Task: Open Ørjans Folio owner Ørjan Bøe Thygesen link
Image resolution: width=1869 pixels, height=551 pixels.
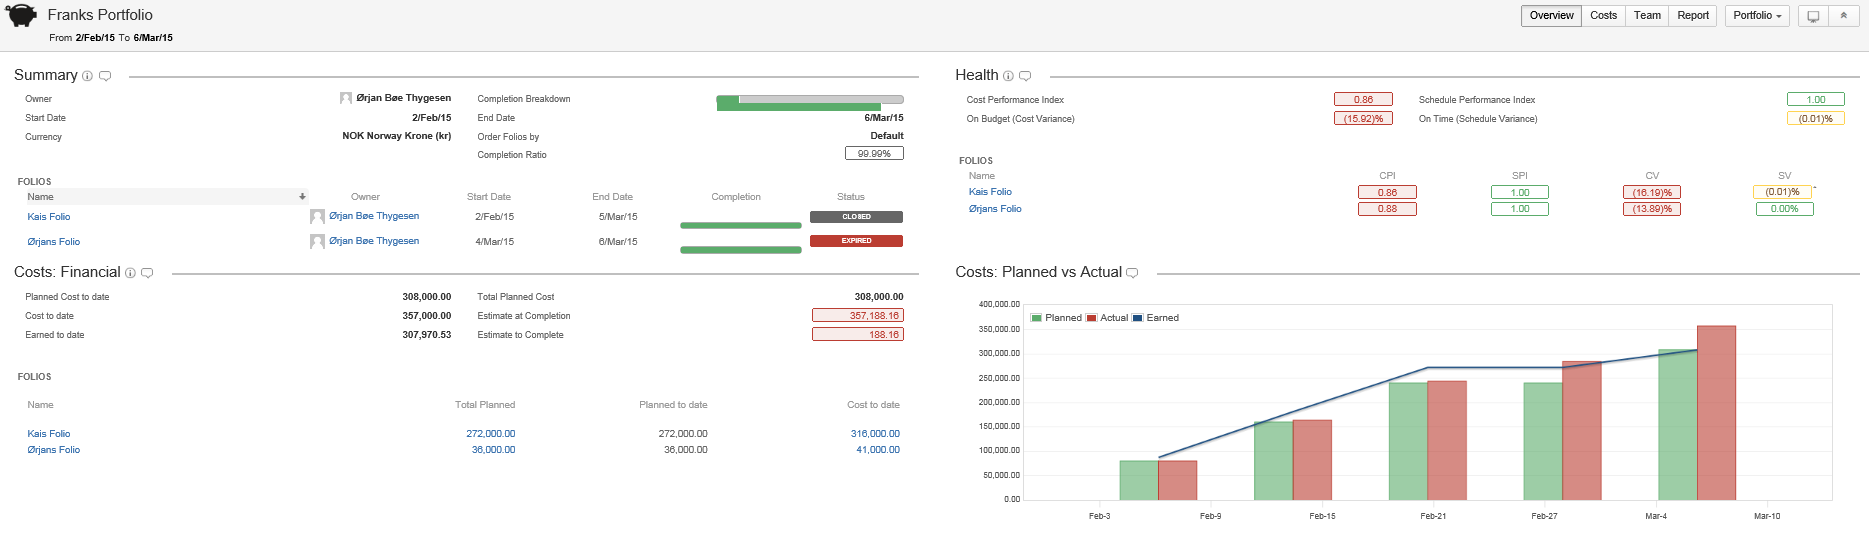Action: tap(374, 241)
